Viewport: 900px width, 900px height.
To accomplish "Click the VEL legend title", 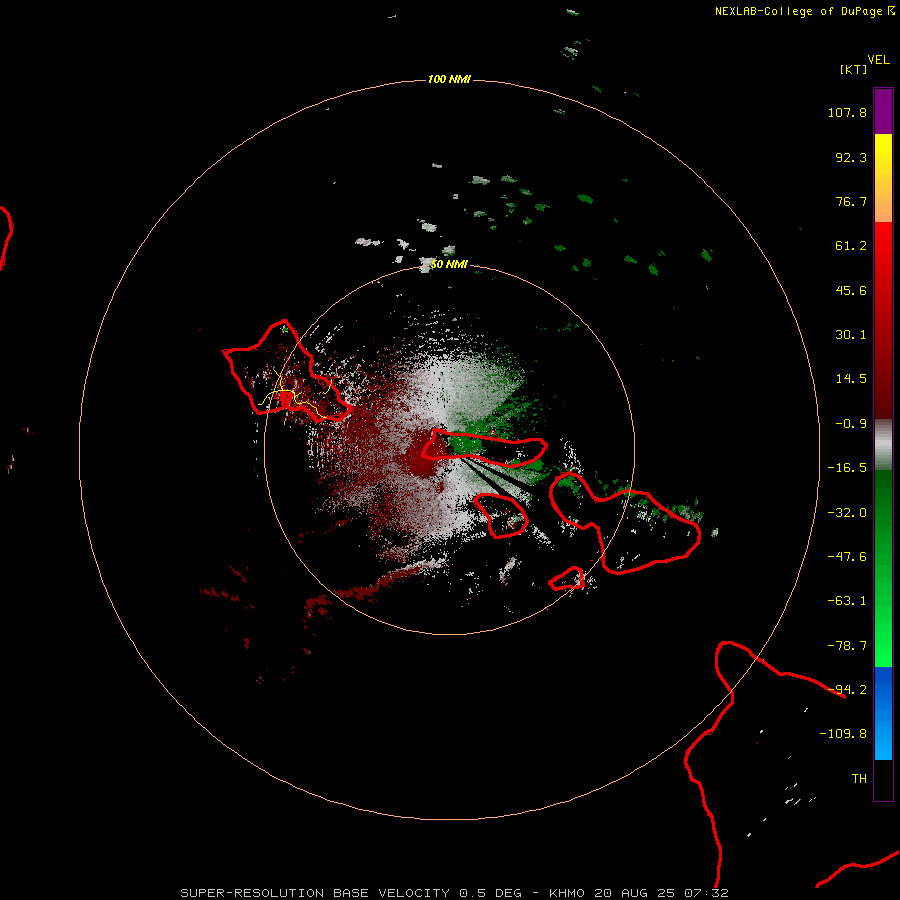I will [x=878, y=60].
